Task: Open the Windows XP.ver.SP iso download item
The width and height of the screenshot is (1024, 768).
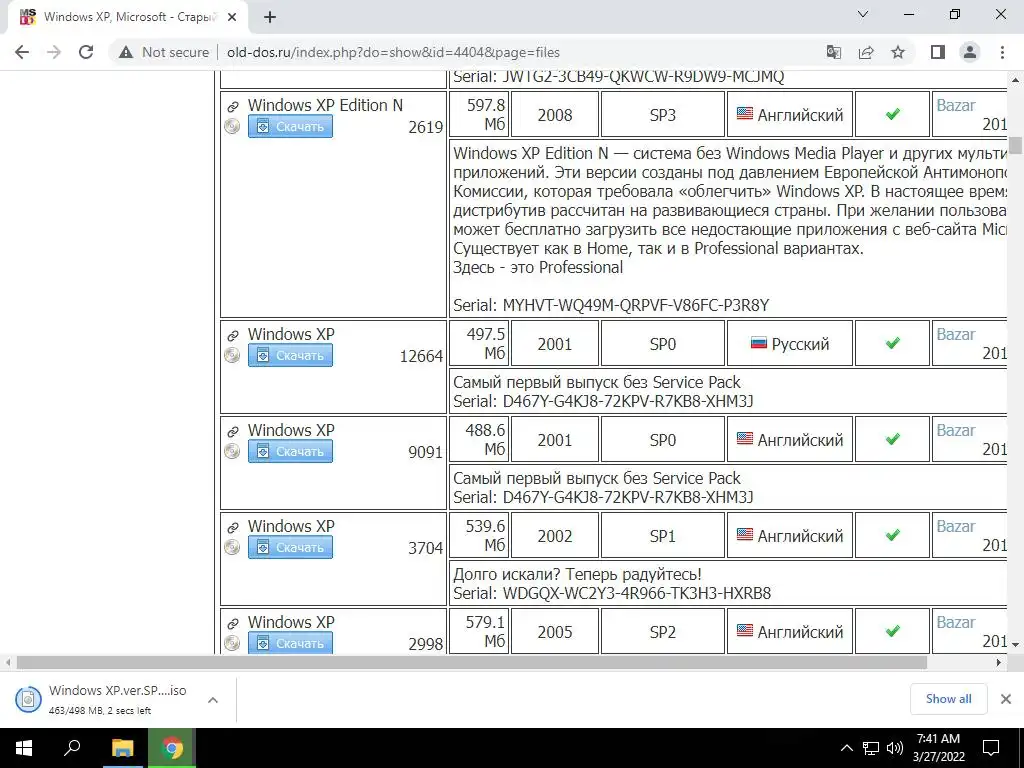Action: (x=108, y=699)
